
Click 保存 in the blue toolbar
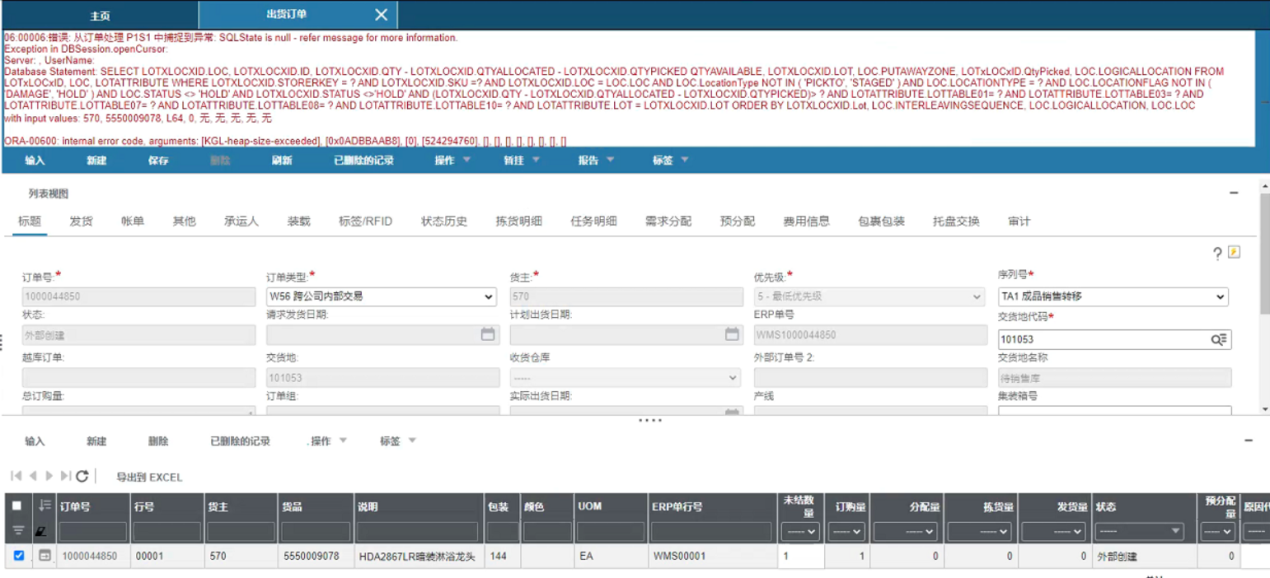click(158, 160)
